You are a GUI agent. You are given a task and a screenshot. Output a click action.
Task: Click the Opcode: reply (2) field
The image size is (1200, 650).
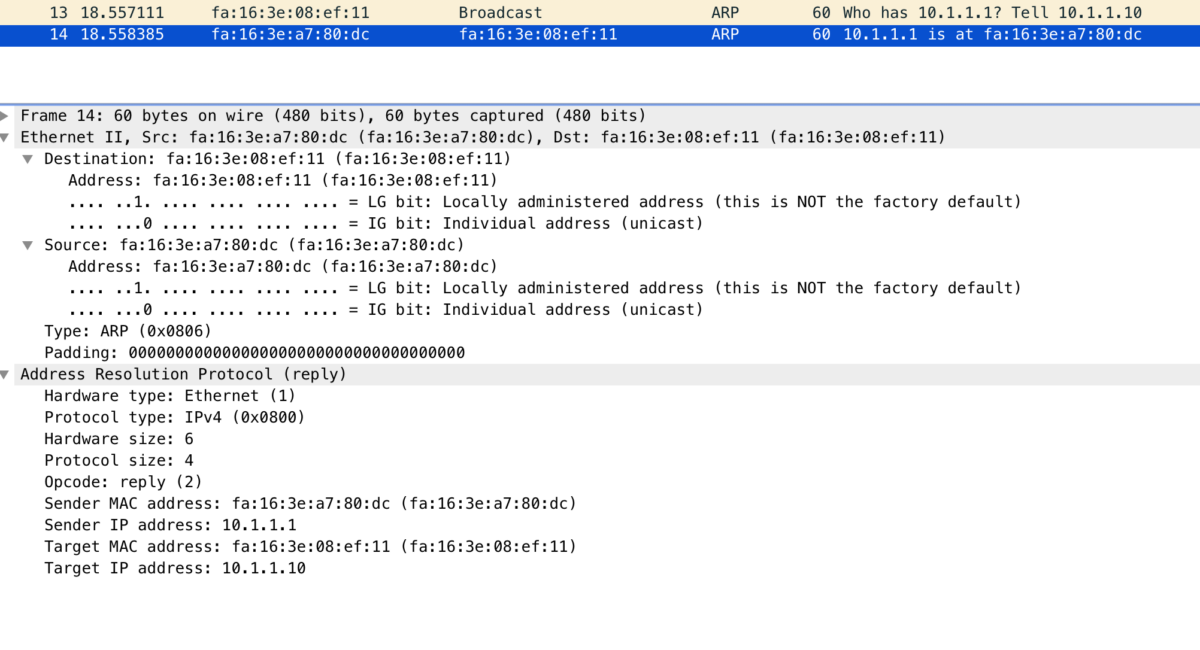pyautogui.click(x=124, y=482)
